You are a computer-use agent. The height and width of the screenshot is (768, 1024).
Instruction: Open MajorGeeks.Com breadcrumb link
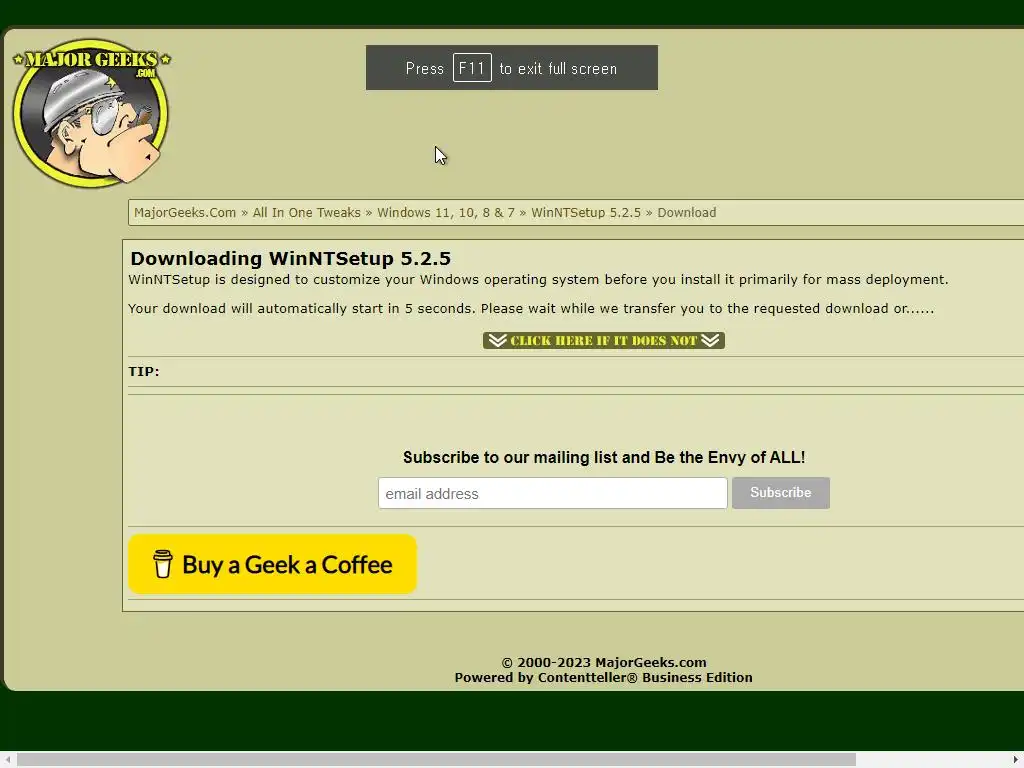pyautogui.click(x=185, y=213)
